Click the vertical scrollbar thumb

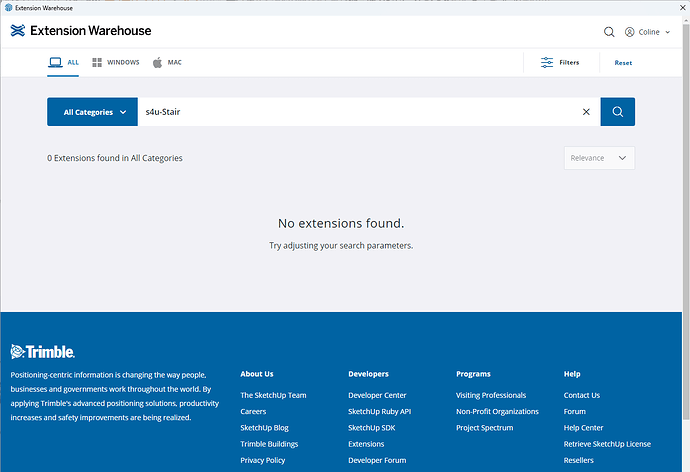click(686, 222)
